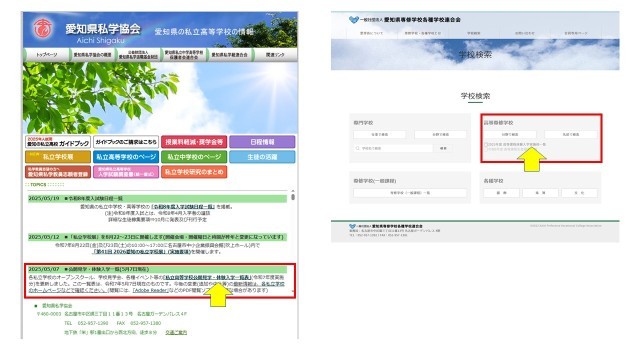Open the 第41回 2026愛知の私立学校展 実施要項 link
640x360 pixels.
click(142, 252)
